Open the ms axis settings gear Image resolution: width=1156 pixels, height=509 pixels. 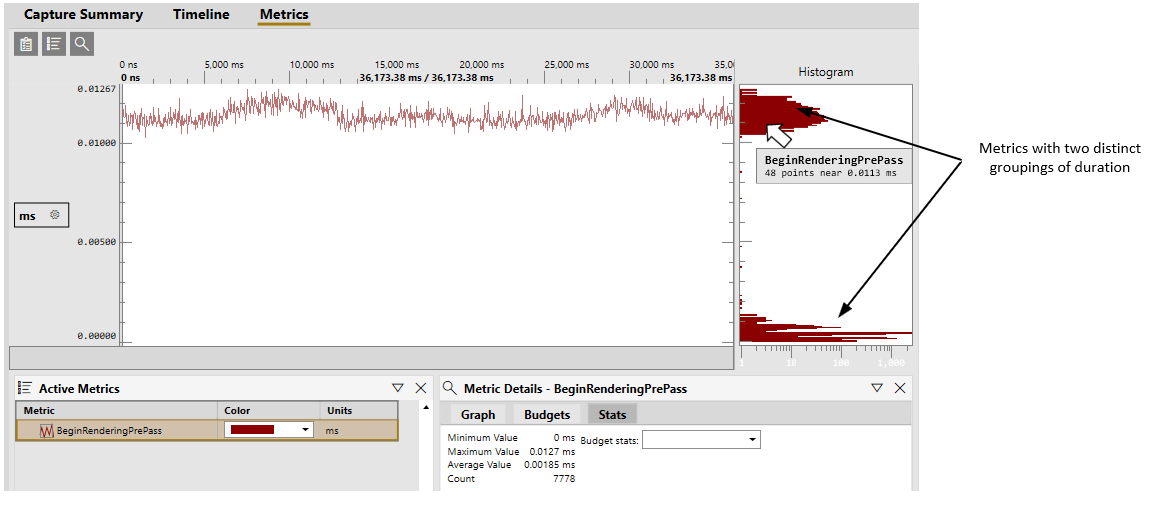[x=55, y=215]
